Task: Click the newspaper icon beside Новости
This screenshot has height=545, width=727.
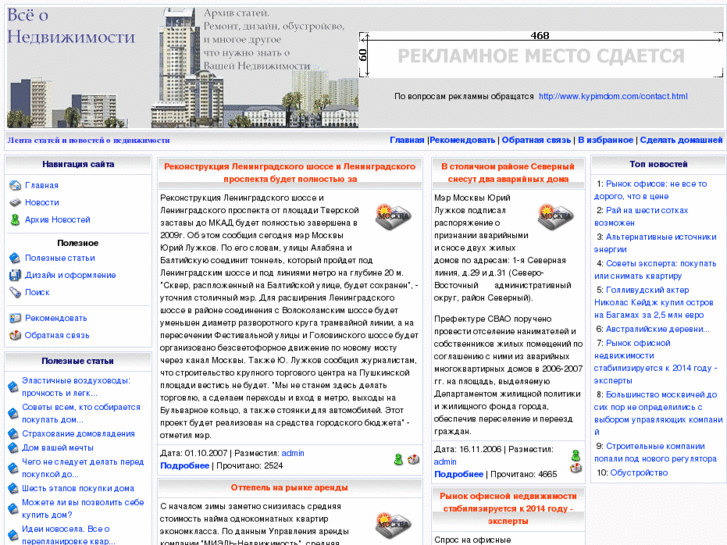Action: (15, 203)
